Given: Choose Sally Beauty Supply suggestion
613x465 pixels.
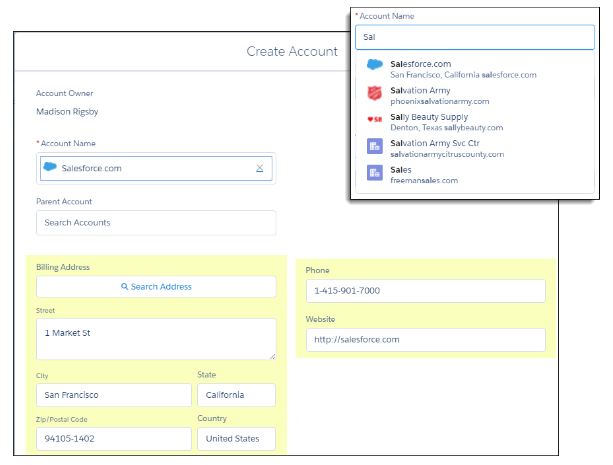Looking at the screenshot, I should tap(475, 122).
